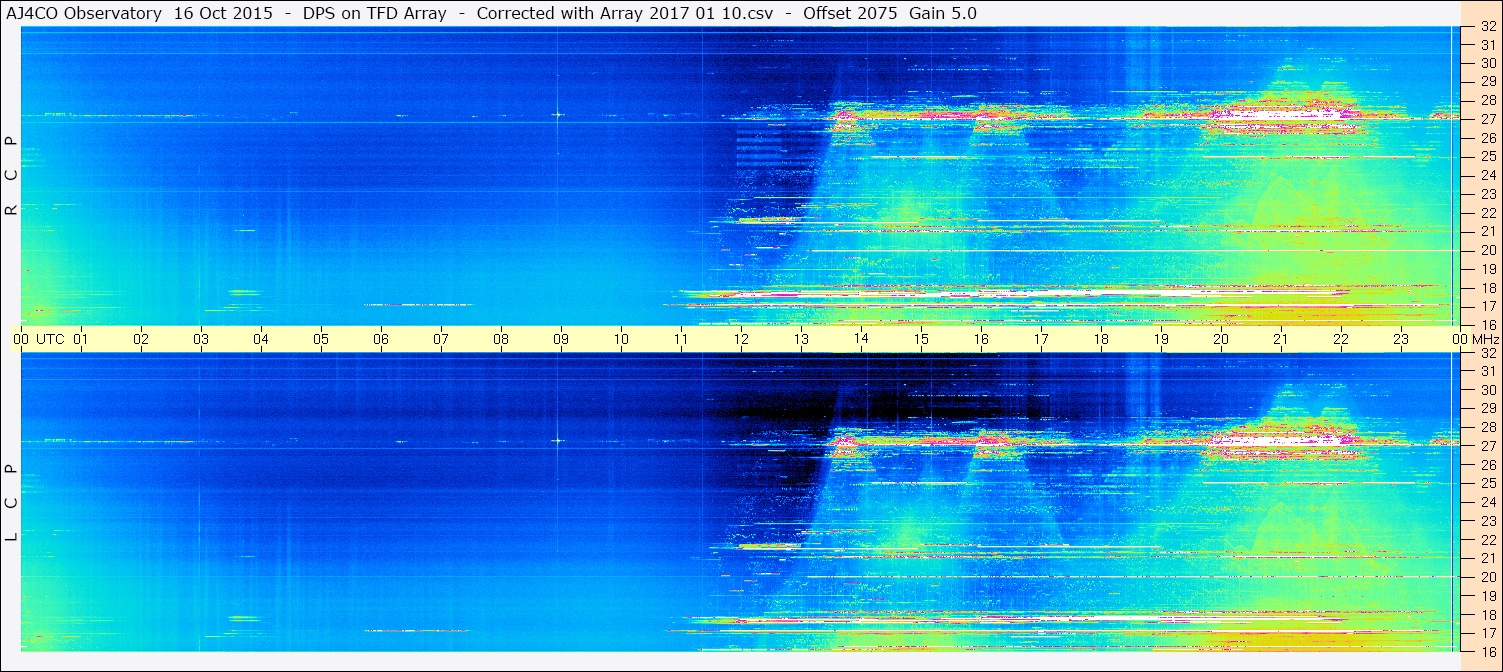Click the 32 MHz tick in LCP panel
The height and width of the screenshot is (672, 1503).
(1488, 353)
